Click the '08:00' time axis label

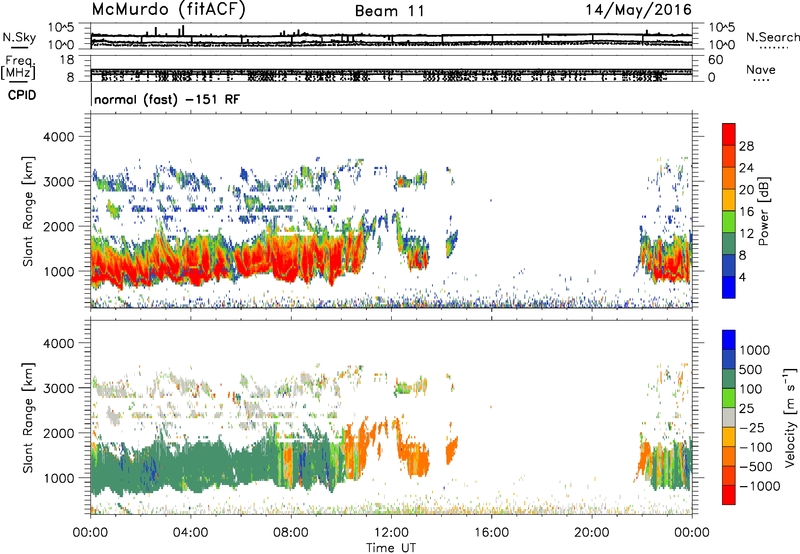pyautogui.click(x=291, y=533)
